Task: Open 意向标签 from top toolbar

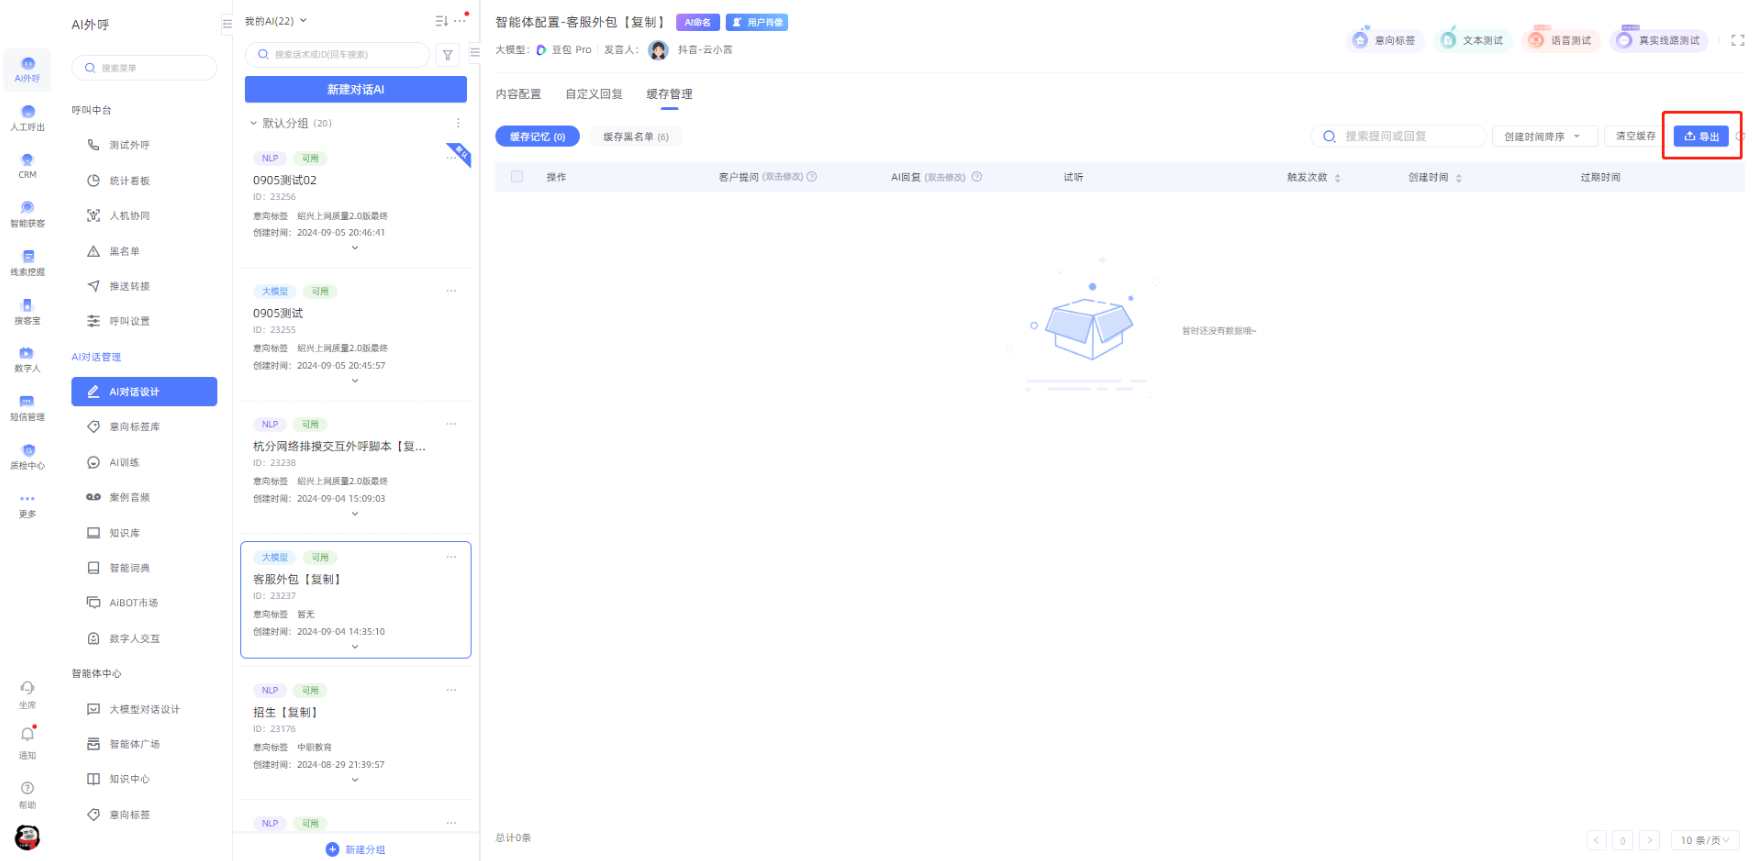Action: point(1385,41)
